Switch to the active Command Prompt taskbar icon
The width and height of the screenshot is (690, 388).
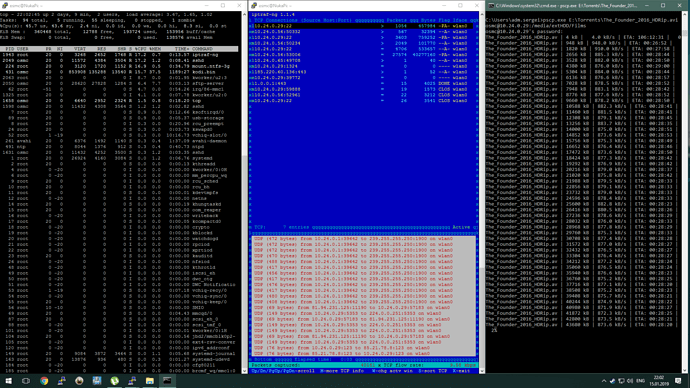tap(167, 381)
